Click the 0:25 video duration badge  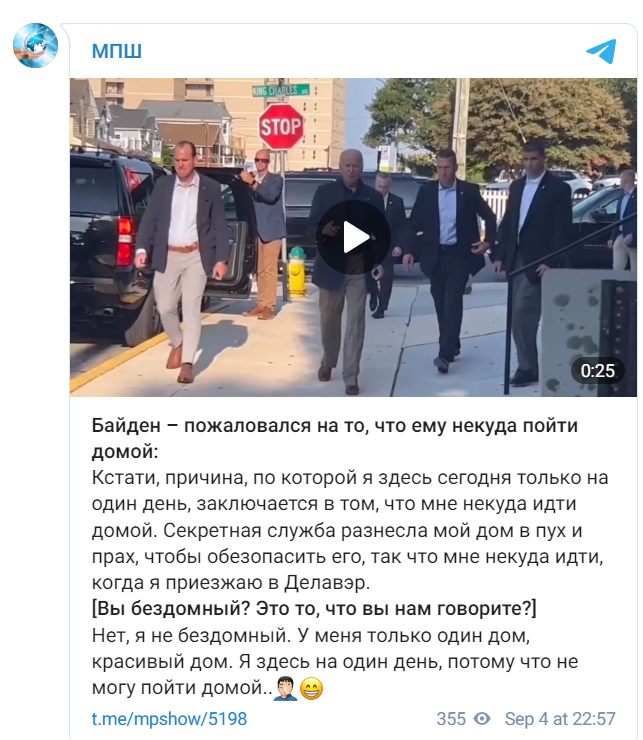597,370
